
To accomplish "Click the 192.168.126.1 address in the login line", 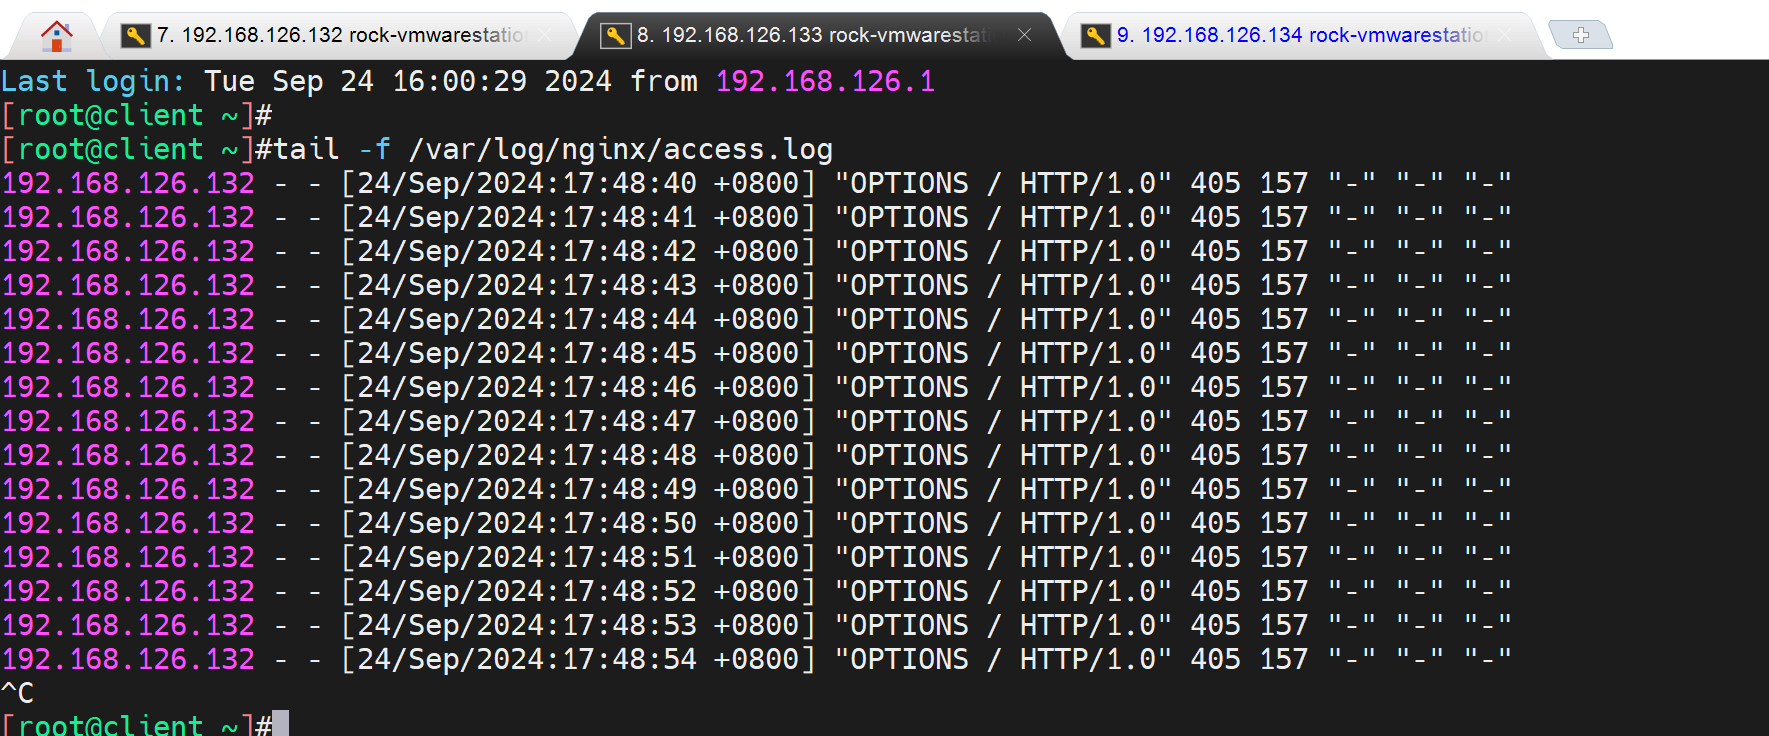I will [x=825, y=81].
